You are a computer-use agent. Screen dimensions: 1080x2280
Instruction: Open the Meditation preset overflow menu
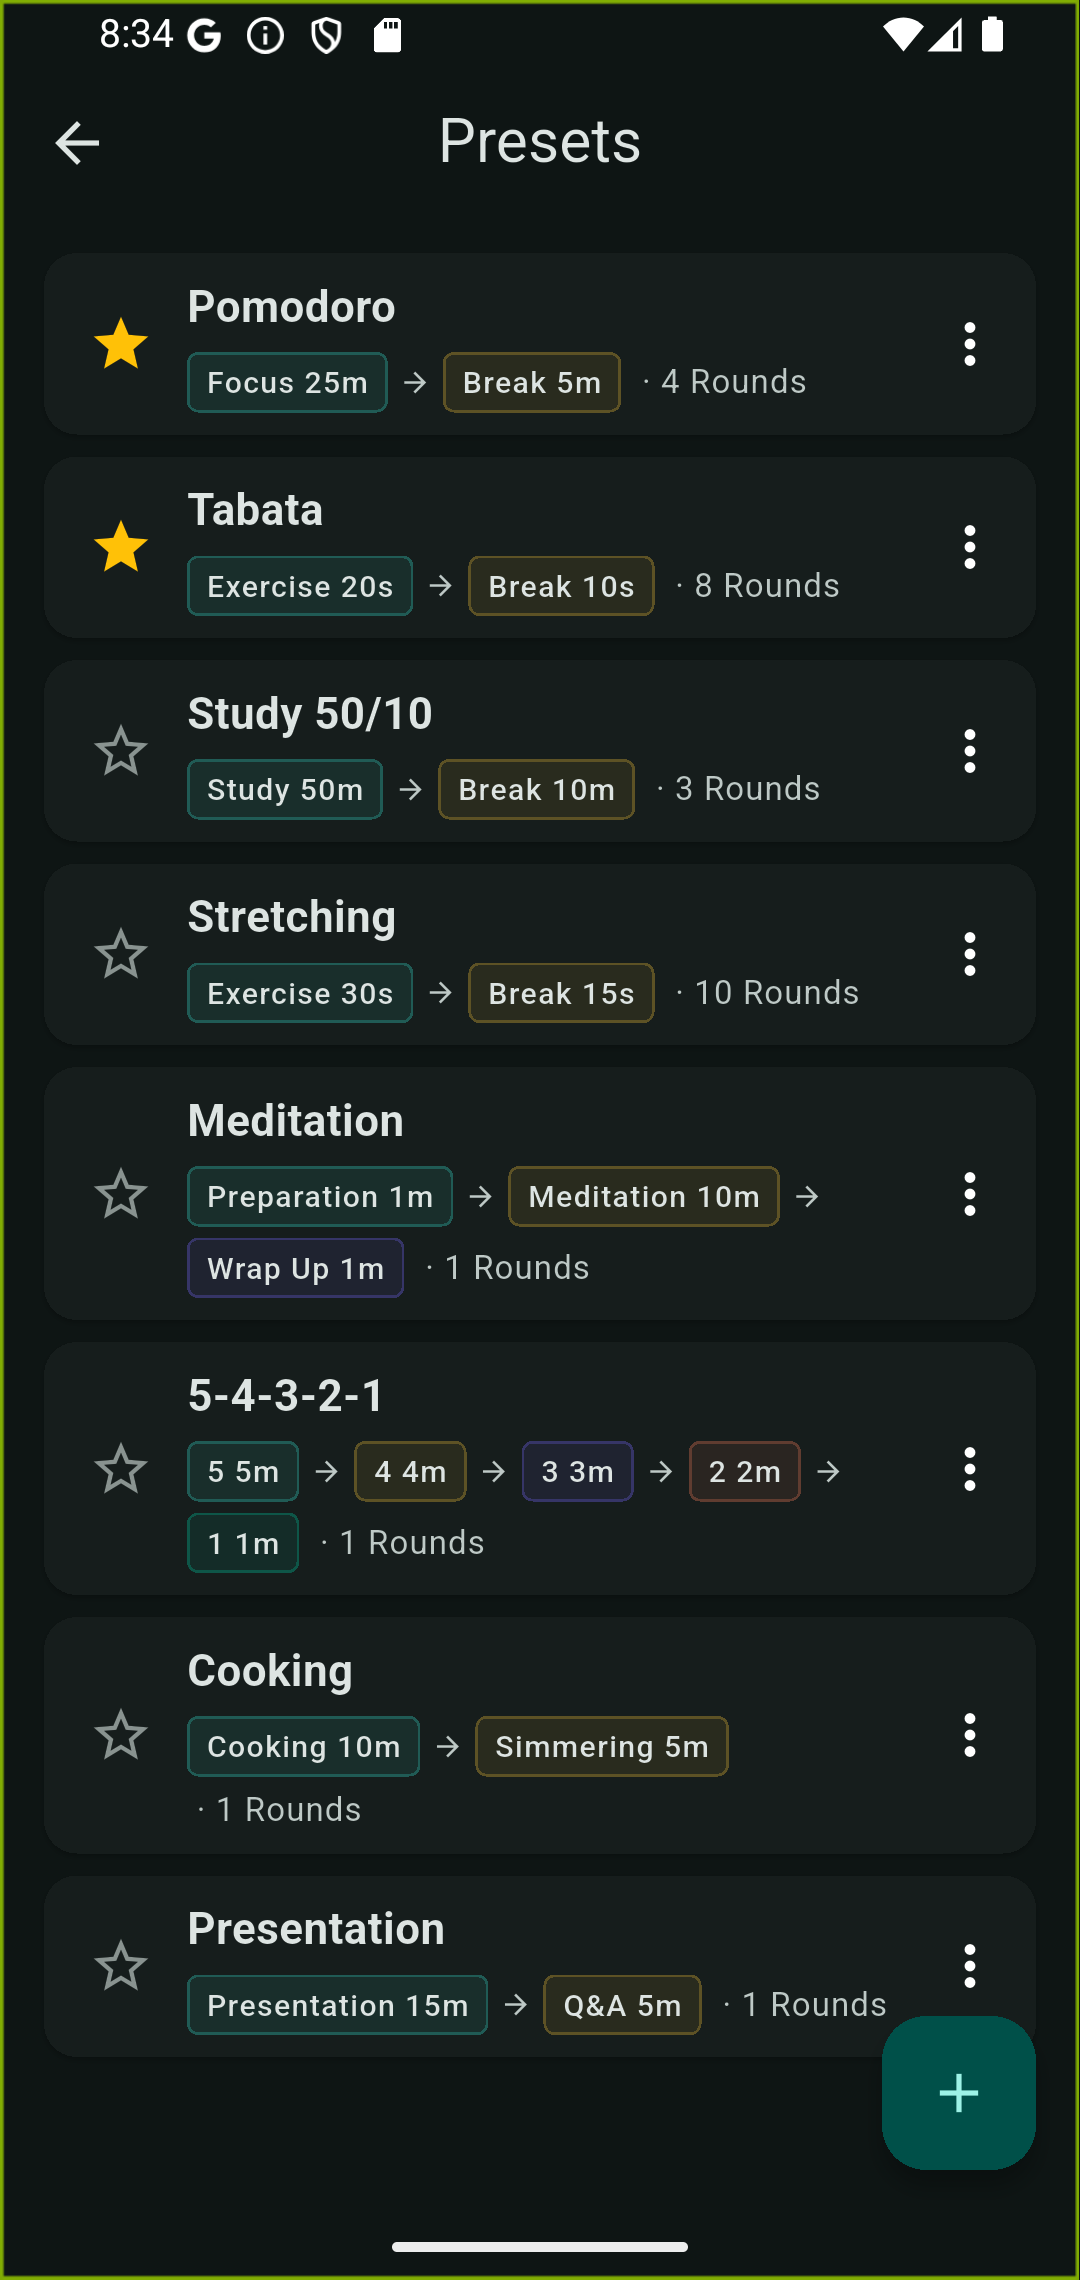click(x=969, y=1194)
